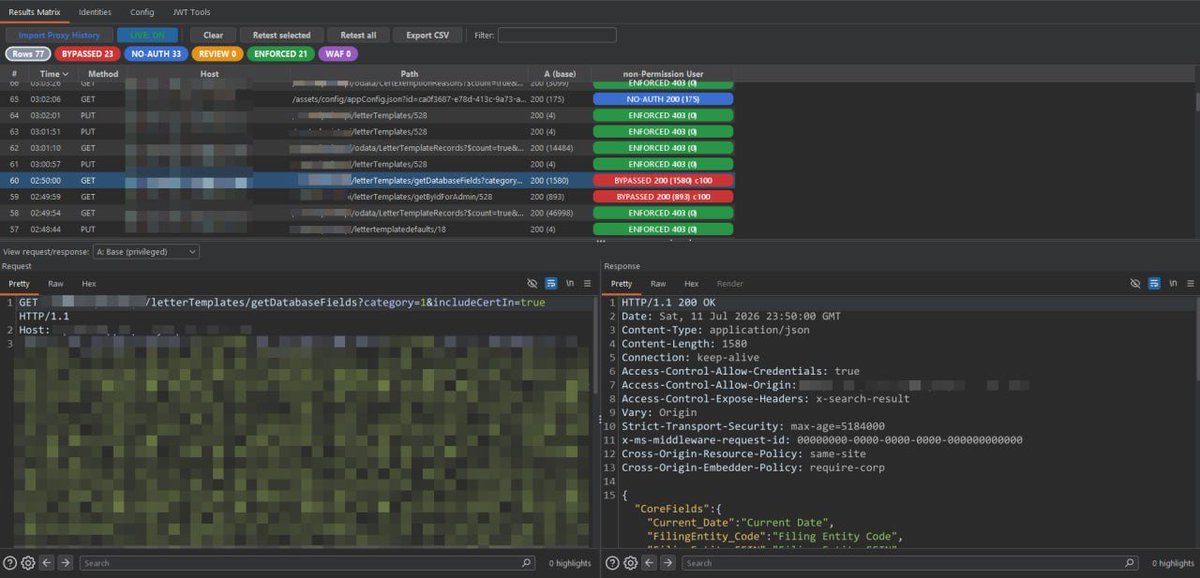
Task: Open the View request/response dropdown
Action: click(146, 252)
